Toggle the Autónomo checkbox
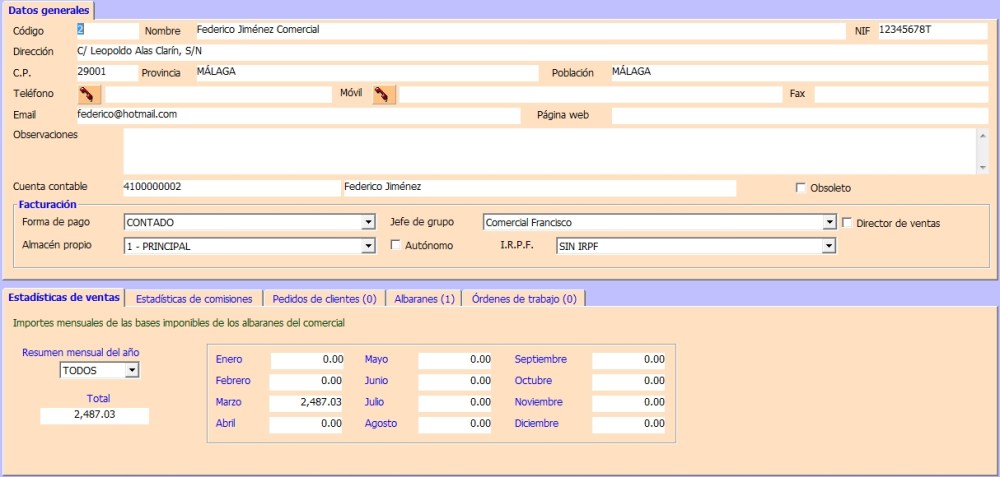Image resolution: width=1000 pixels, height=477 pixels. (395, 246)
